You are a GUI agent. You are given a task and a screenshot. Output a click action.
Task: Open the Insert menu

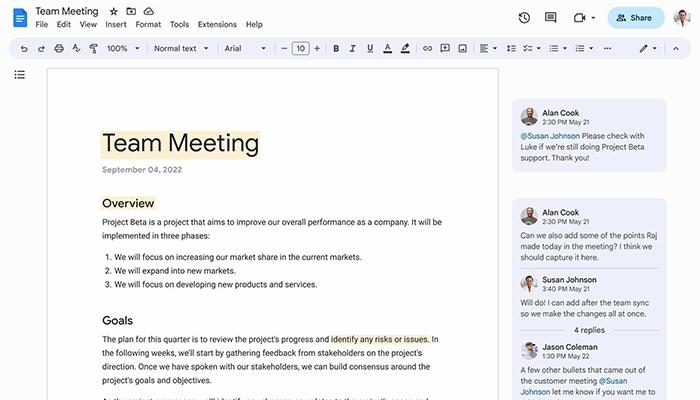point(116,25)
